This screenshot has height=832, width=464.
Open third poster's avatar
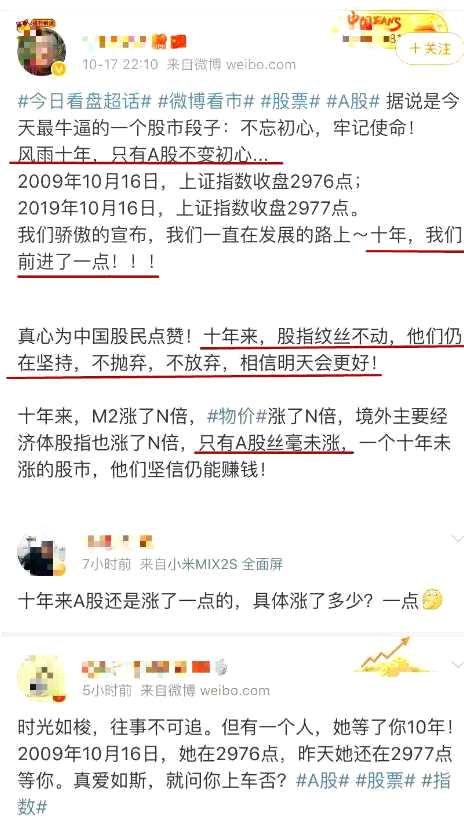(41, 679)
